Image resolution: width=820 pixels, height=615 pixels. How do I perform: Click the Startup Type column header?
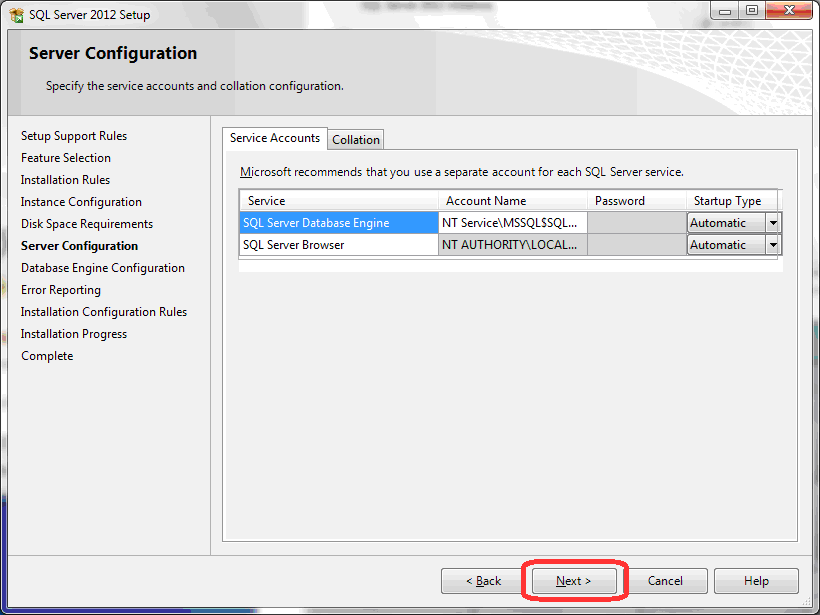pos(732,201)
